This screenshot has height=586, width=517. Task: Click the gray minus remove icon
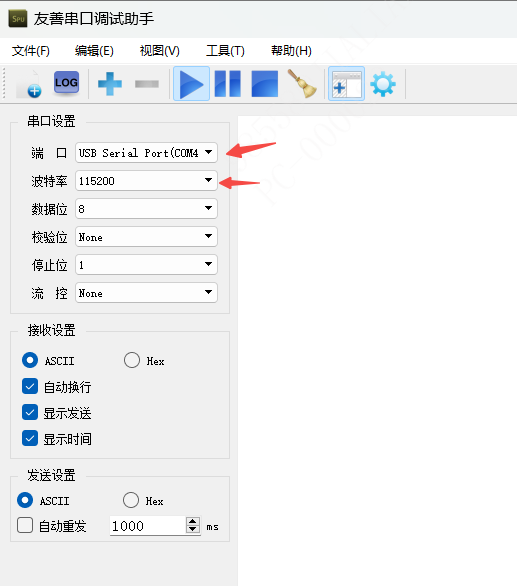pyautogui.click(x=147, y=84)
